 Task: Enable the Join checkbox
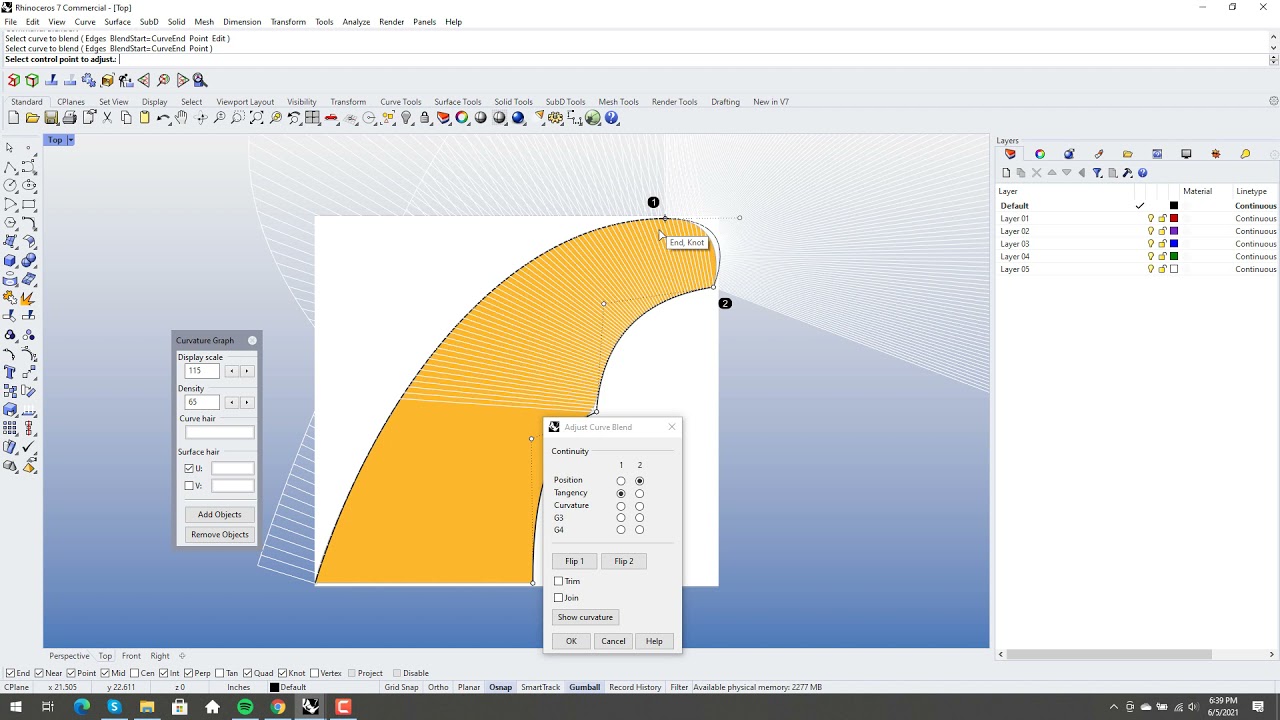click(x=558, y=598)
